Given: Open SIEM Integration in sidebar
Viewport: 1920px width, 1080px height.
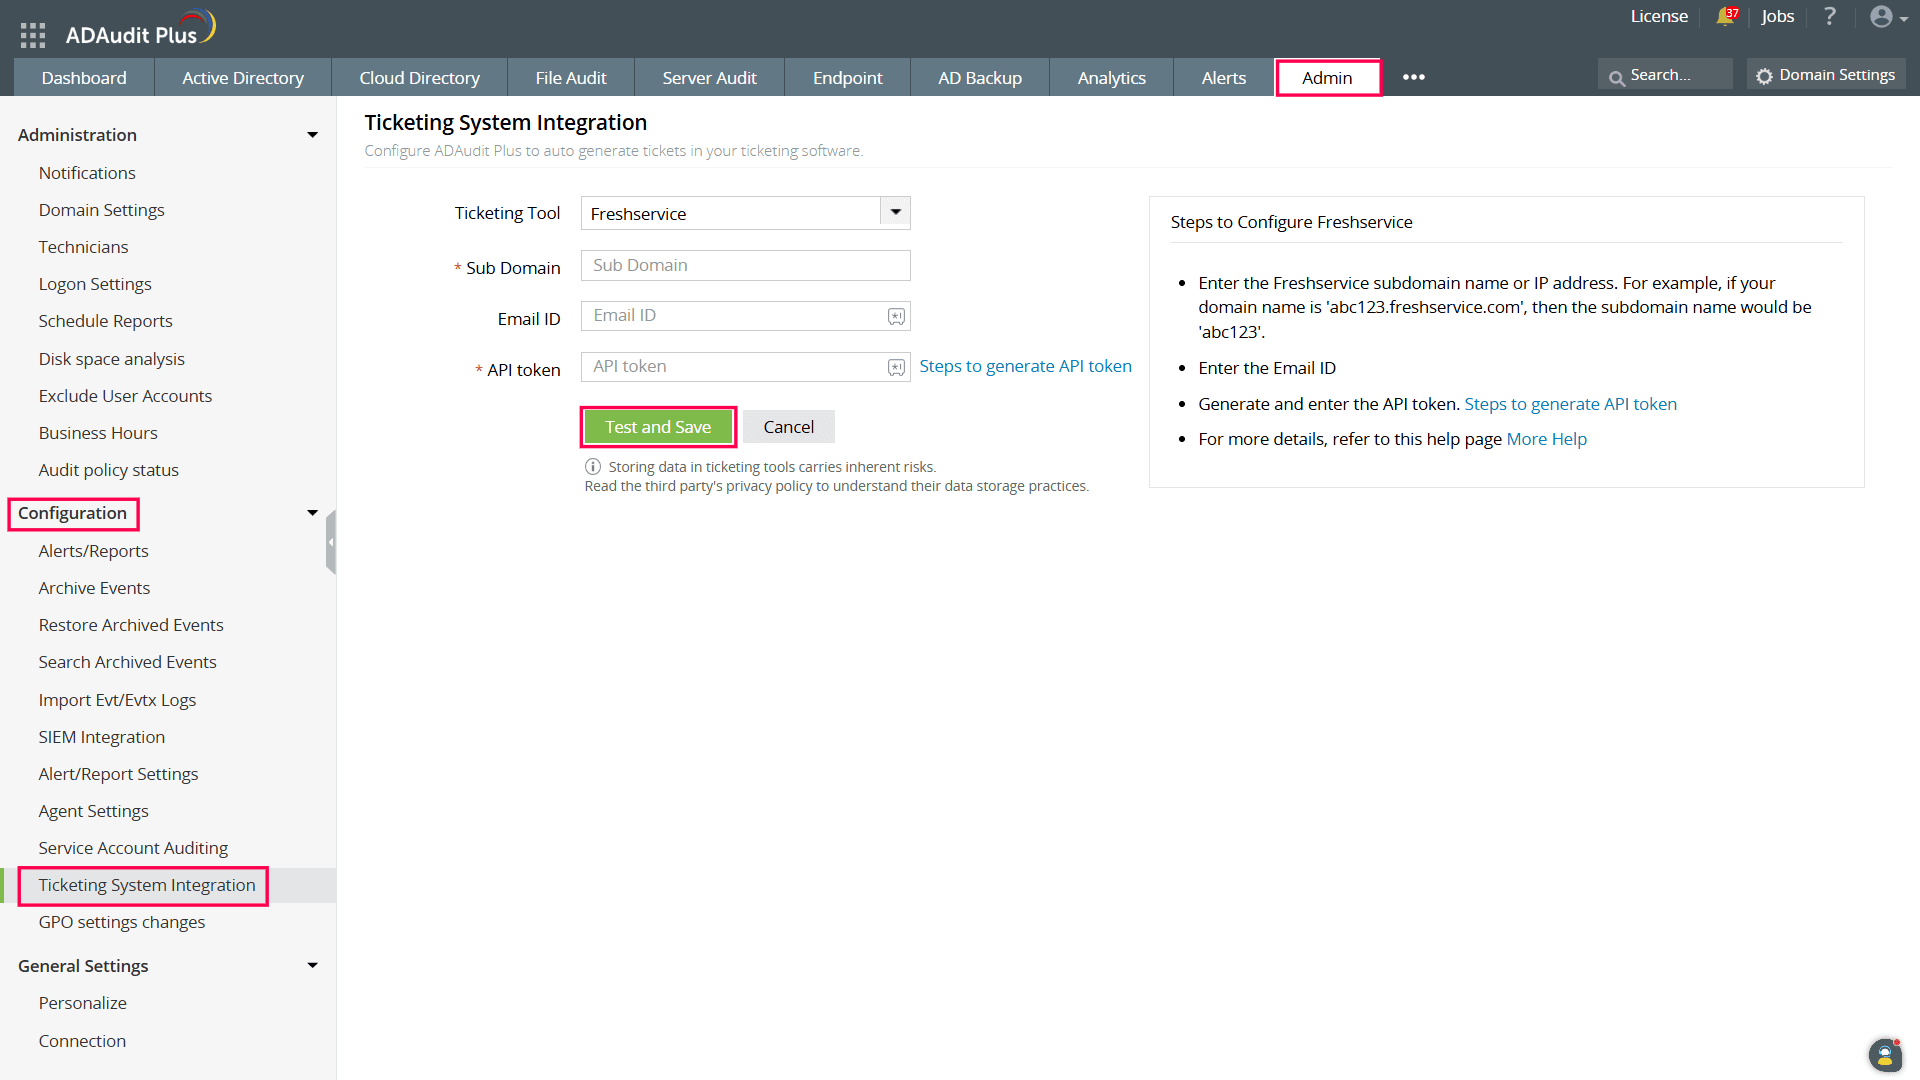Looking at the screenshot, I should click(x=101, y=737).
